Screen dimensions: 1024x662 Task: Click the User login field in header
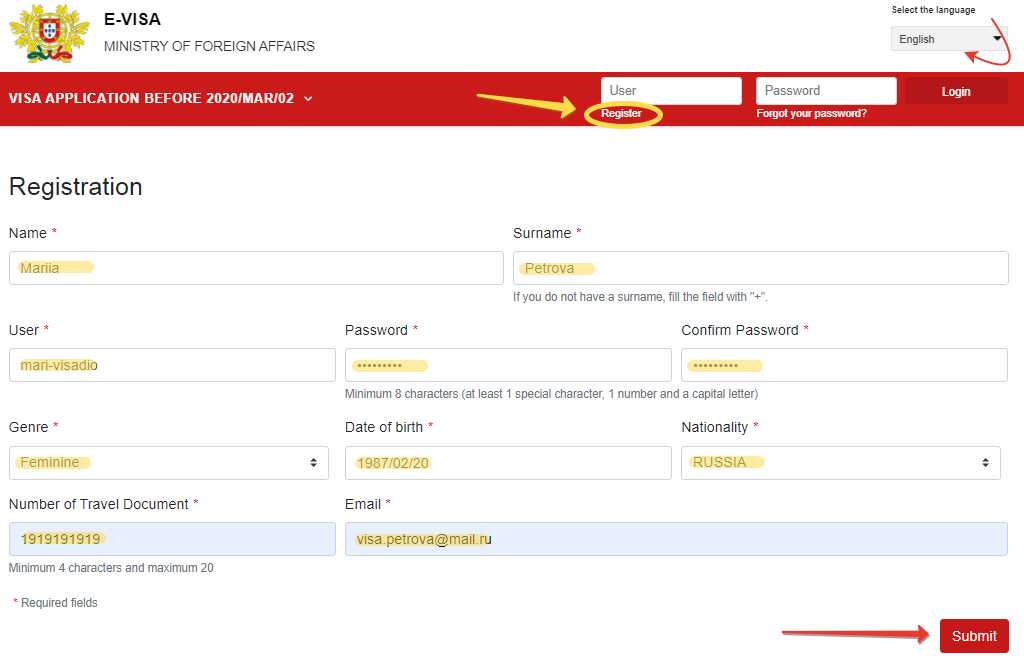click(671, 91)
